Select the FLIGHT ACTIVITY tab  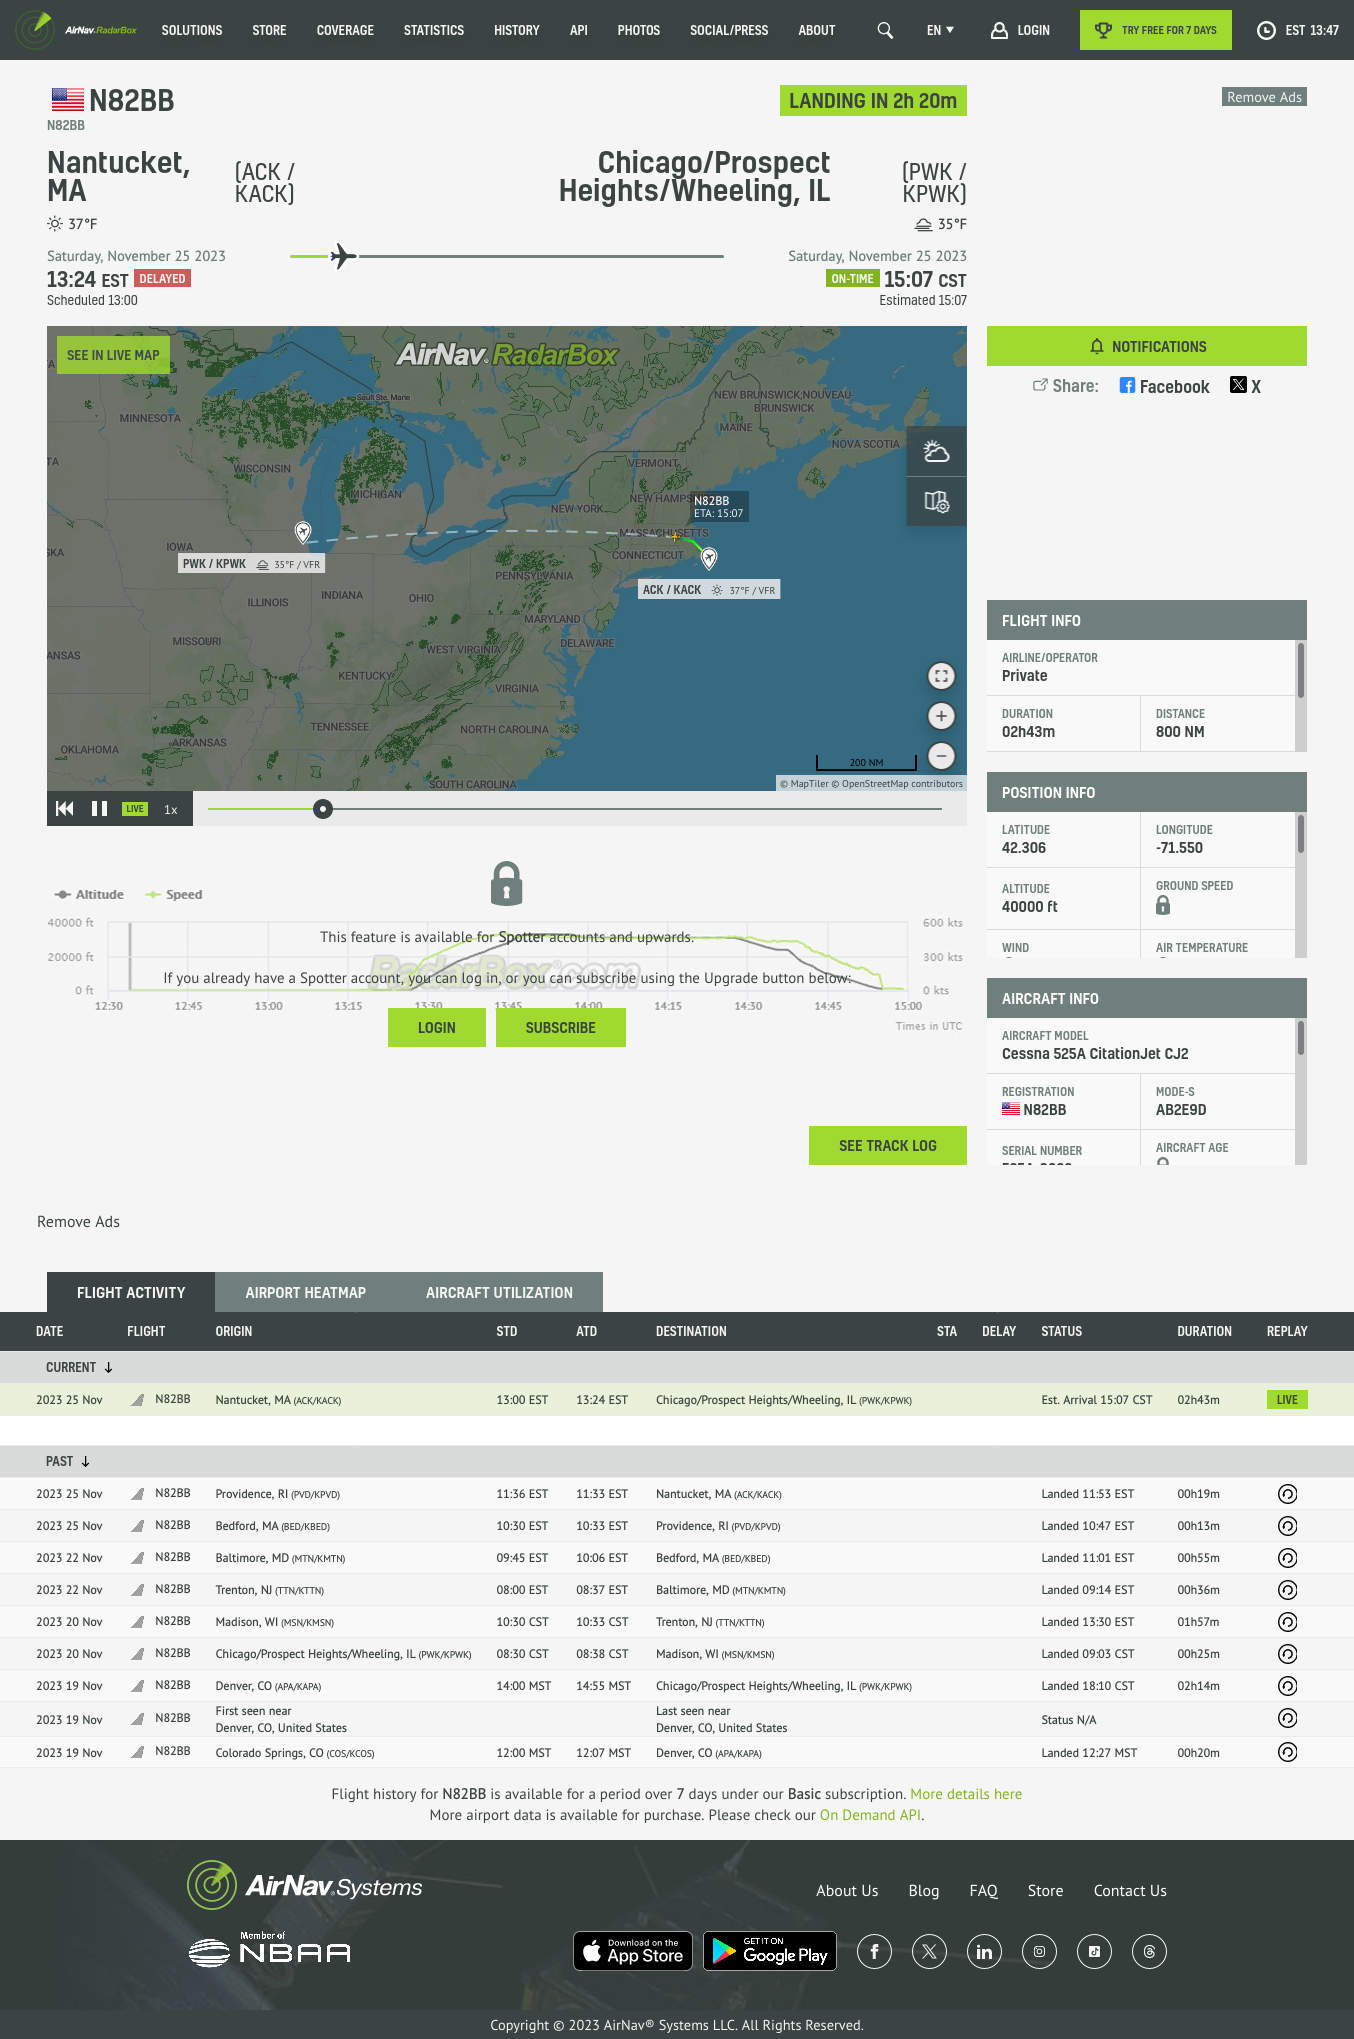[131, 1292]
